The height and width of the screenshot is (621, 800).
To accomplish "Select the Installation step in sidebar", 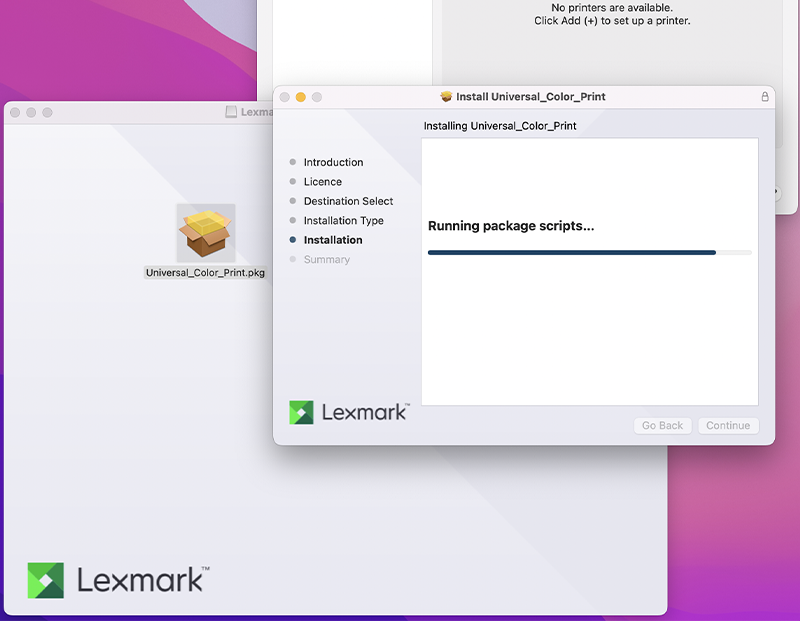I will [x=333, y=240].
